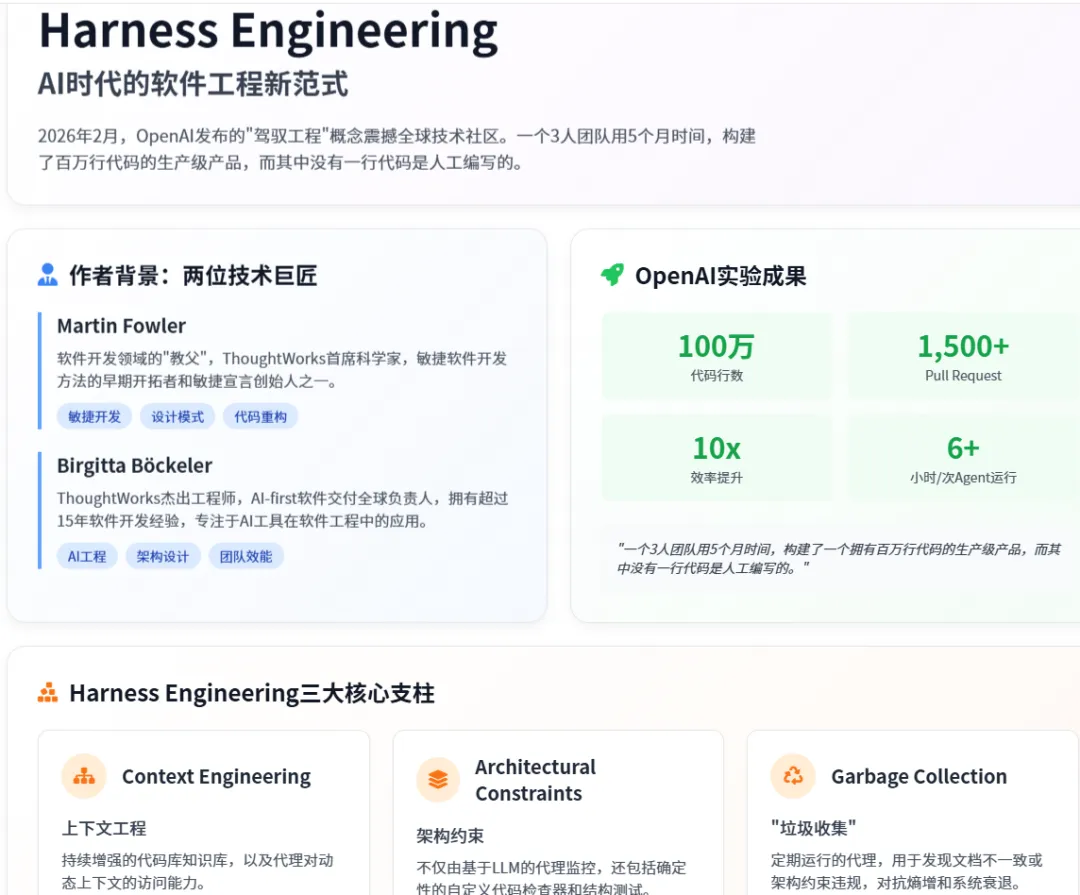Click the 100万 代码行数 stat card
Screen dimensions: 1080x895
tap(717, 356)
